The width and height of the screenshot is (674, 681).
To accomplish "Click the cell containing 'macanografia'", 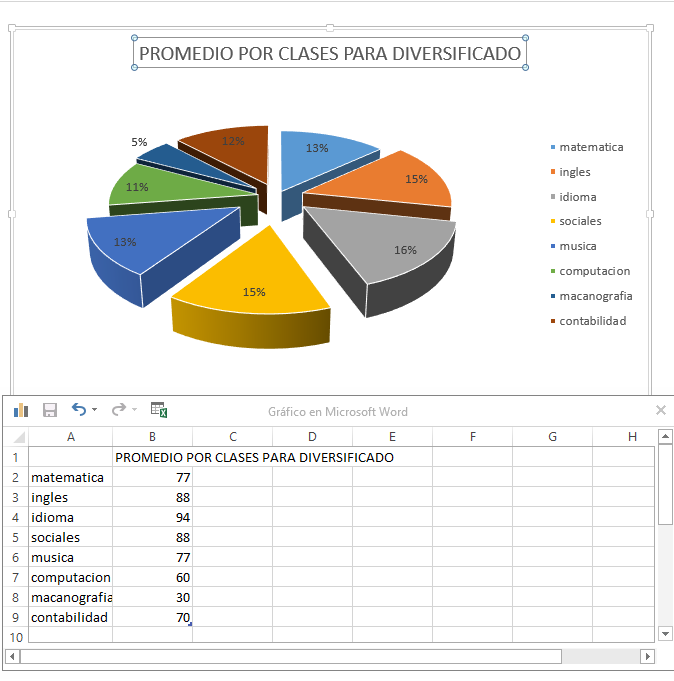I will [70, 597].
